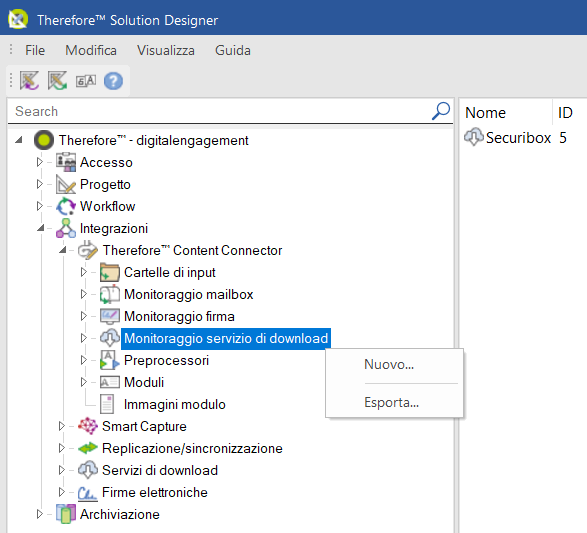587x533 pixels.
Task: Collapse the Therefore Content Connector node
Action: coord(63,250)
